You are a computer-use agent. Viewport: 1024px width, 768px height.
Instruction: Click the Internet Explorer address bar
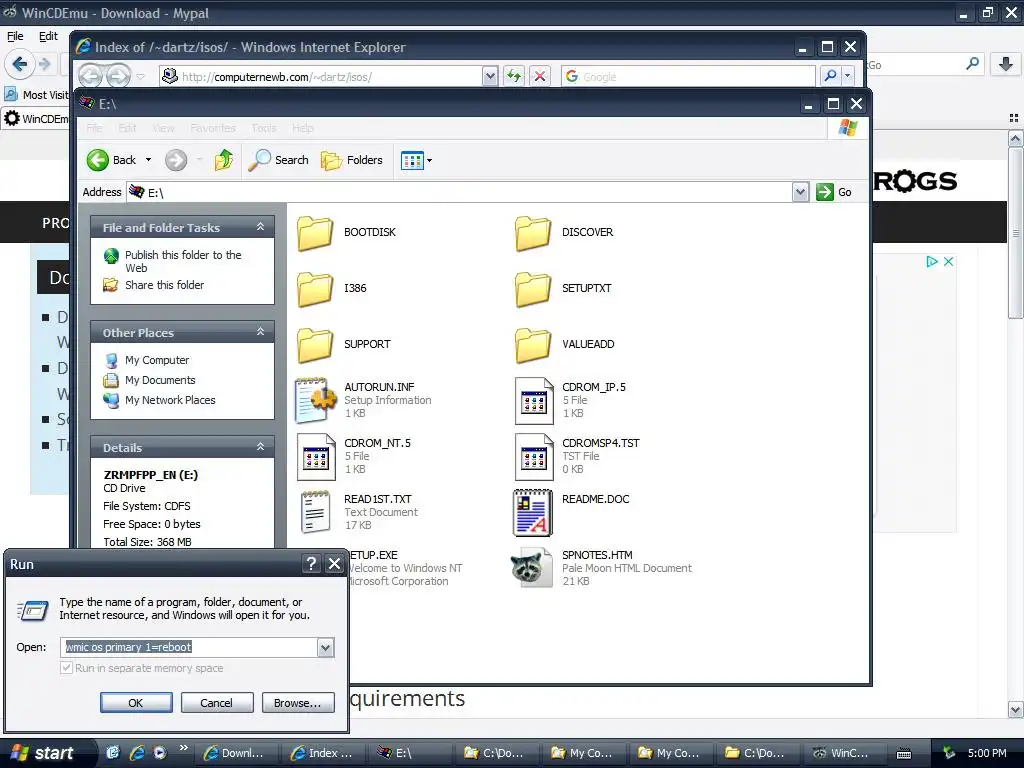tap(321, 76)
